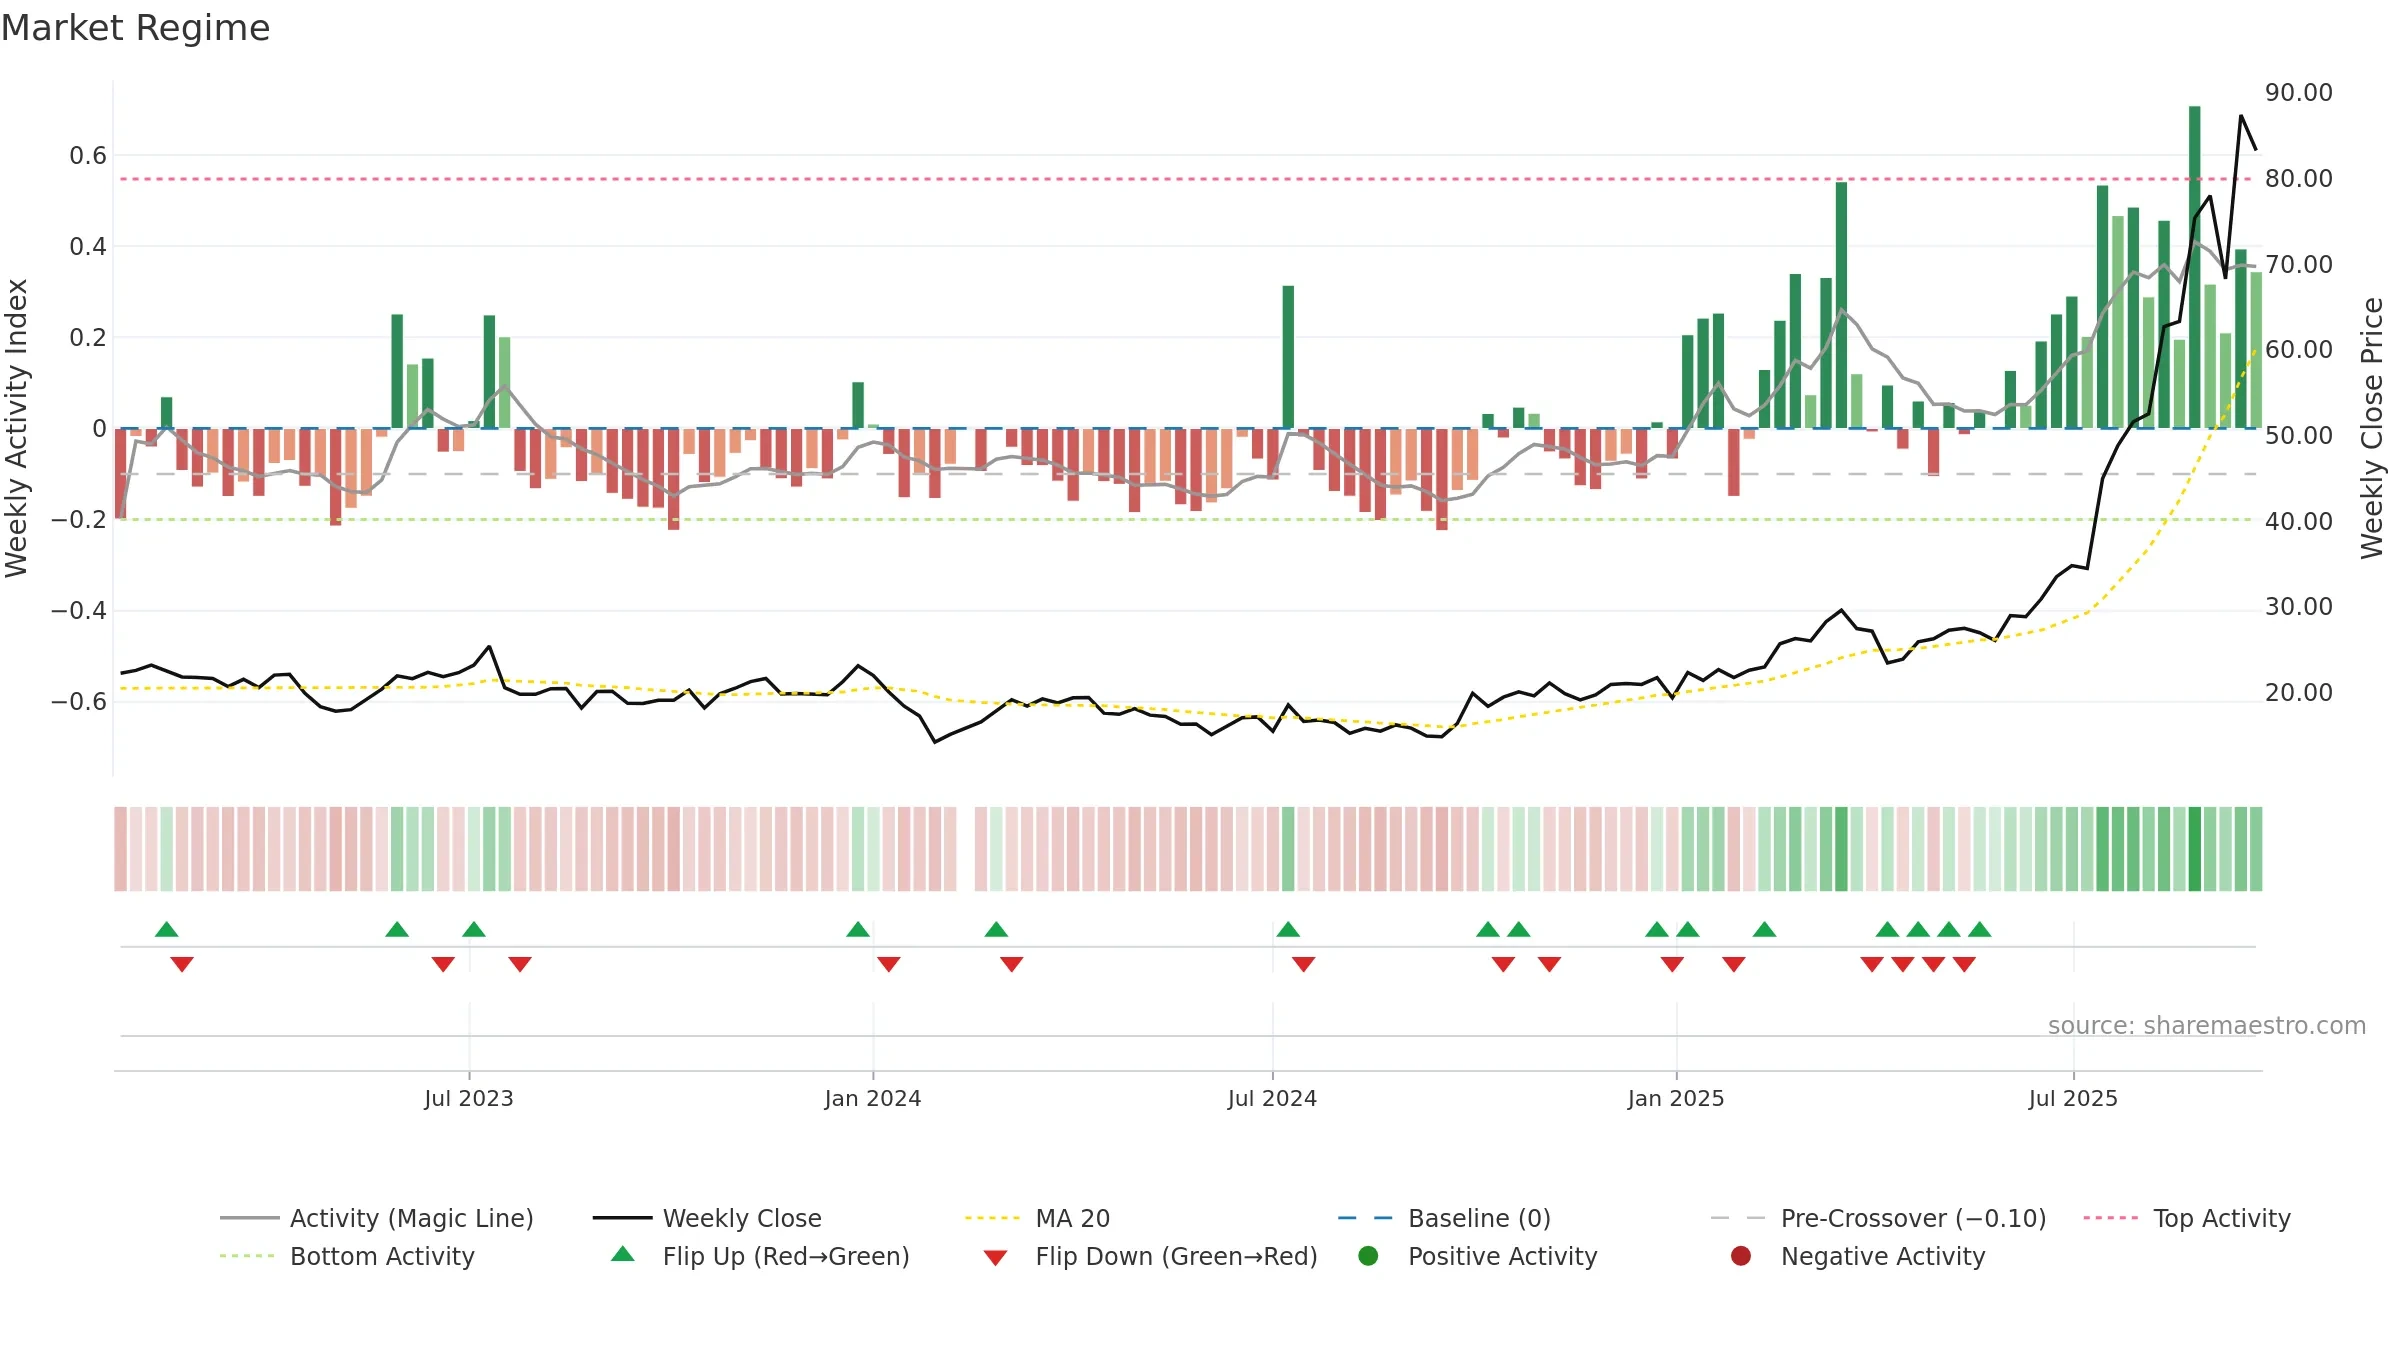The width and height of the screenshot is (2400, 1350).
Task: Click the 50.00 price axis label
Action: click(x=2298, y=435)
